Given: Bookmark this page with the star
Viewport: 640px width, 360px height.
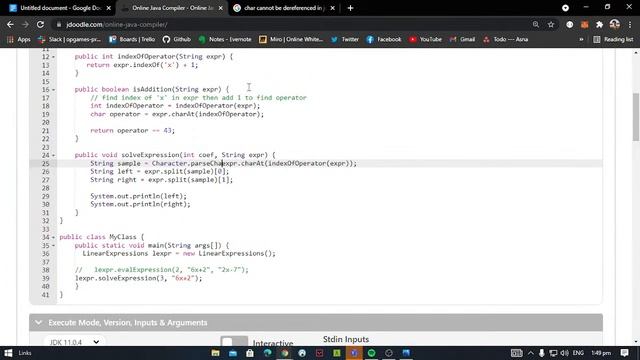Looking at the screenshot, I should point(551,24).
